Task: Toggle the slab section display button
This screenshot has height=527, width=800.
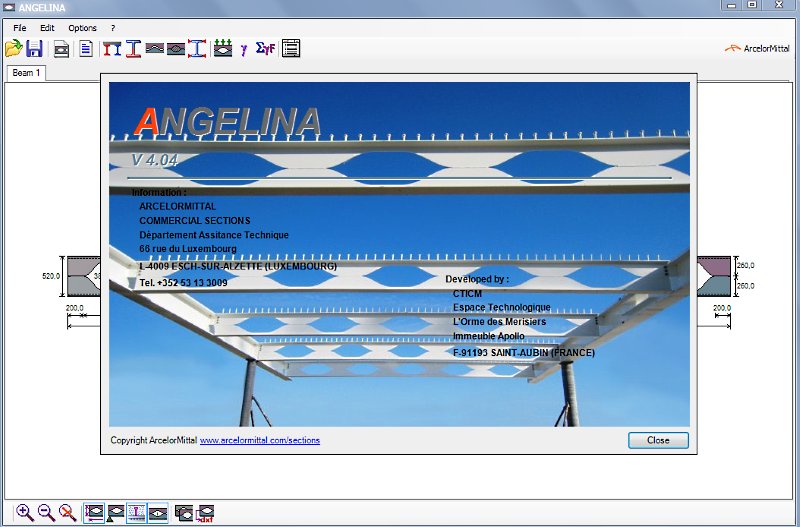Action: [137, 513]
